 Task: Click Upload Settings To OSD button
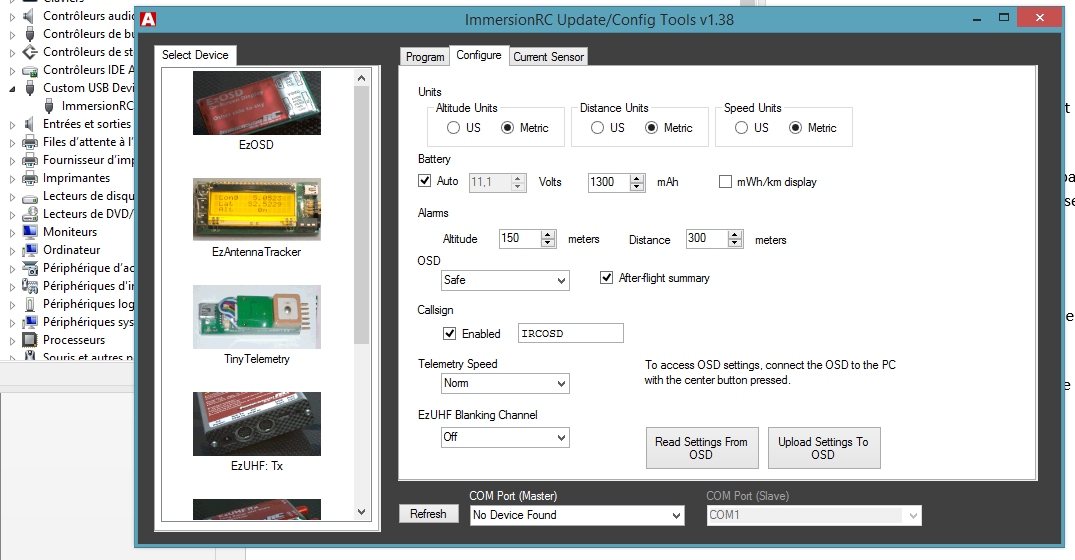(x=823, y=448)
